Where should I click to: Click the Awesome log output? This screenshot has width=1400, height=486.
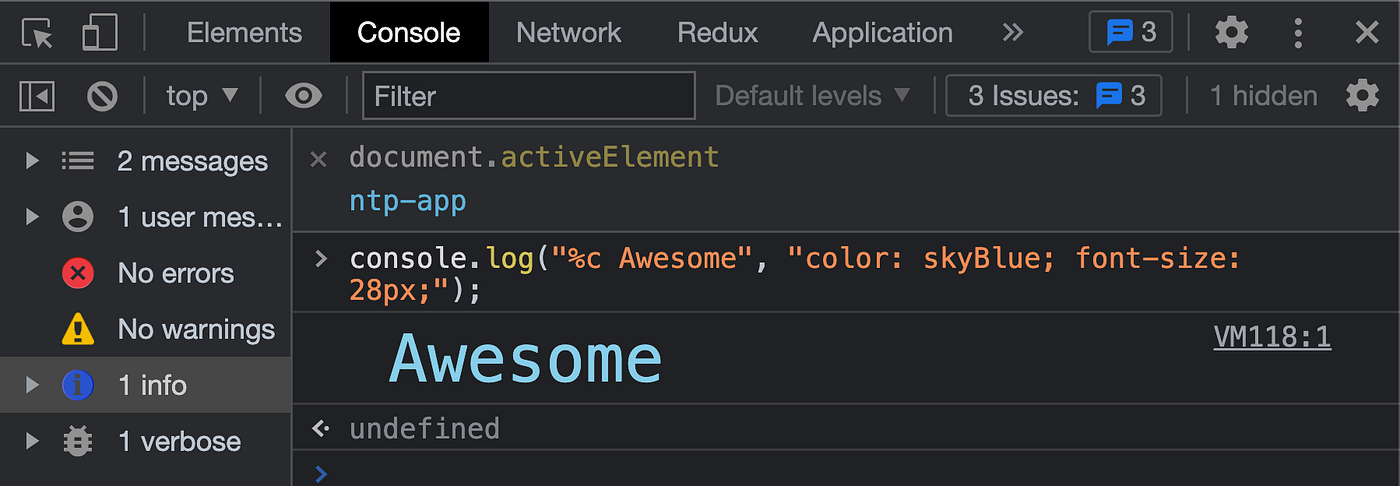tap(525, 358)
